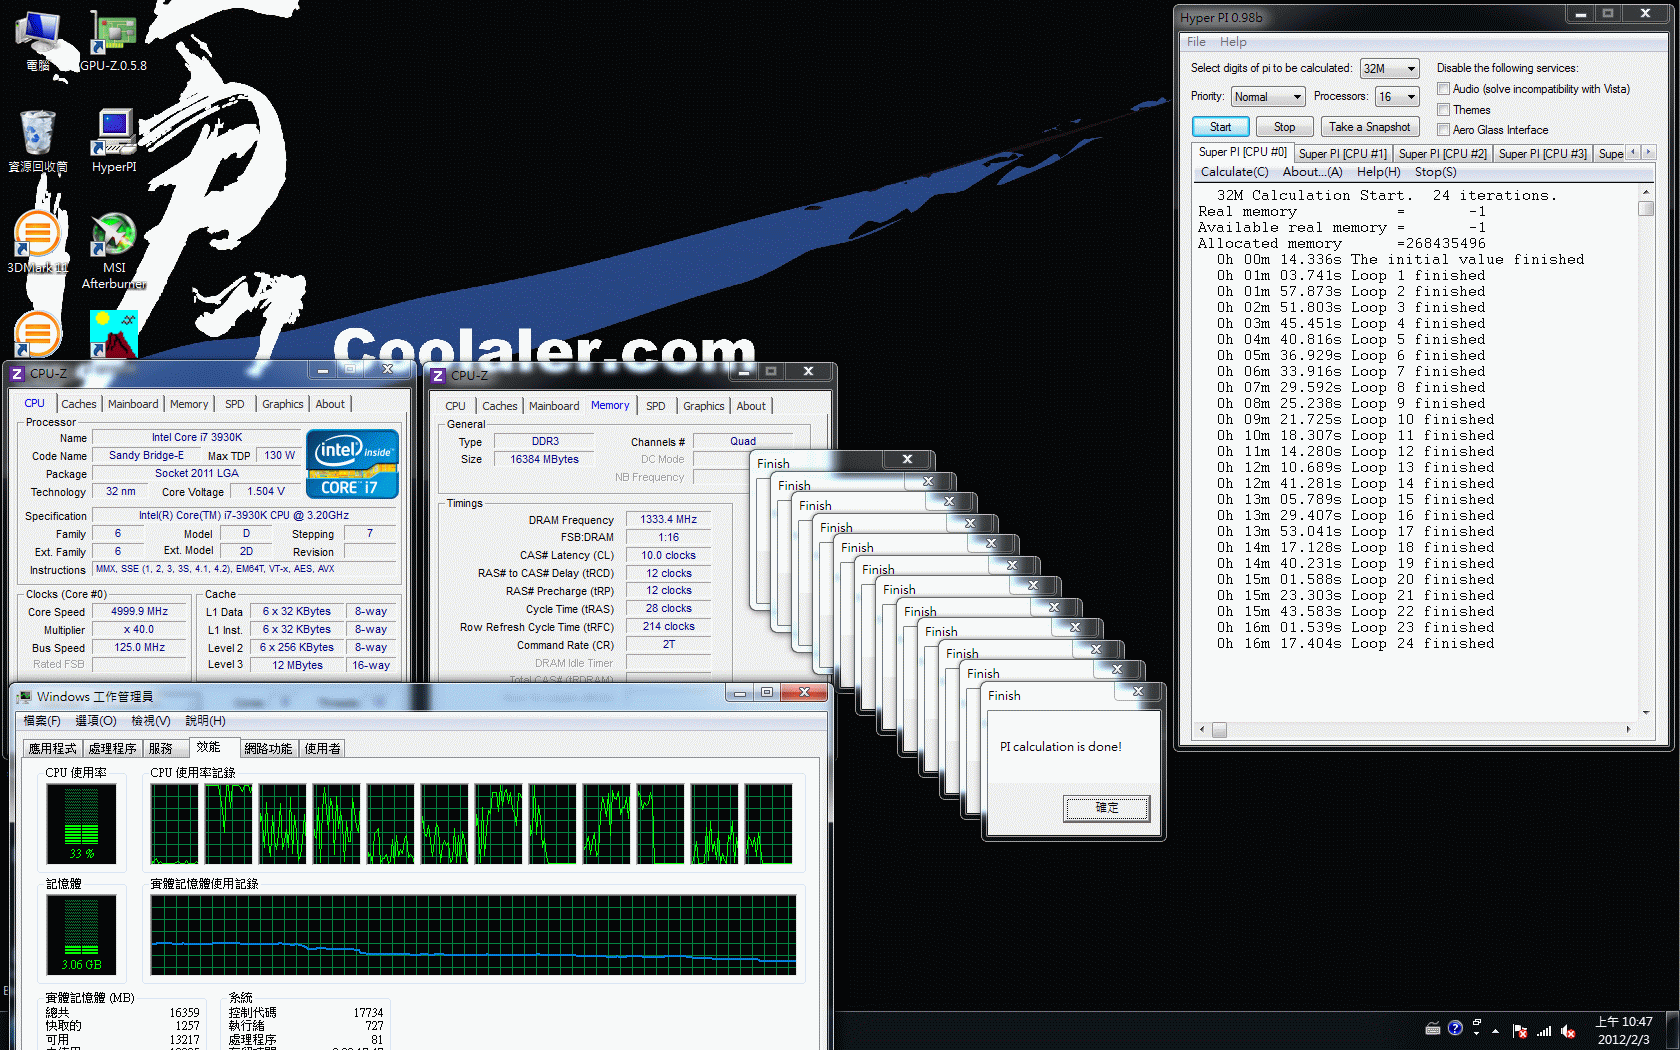Image resolution: width=1680 pixels, height=1050 pixels.
Task: Open 檢視(V) menu in Task Manager
Action: pyautogui.click(x=151, y=721)
